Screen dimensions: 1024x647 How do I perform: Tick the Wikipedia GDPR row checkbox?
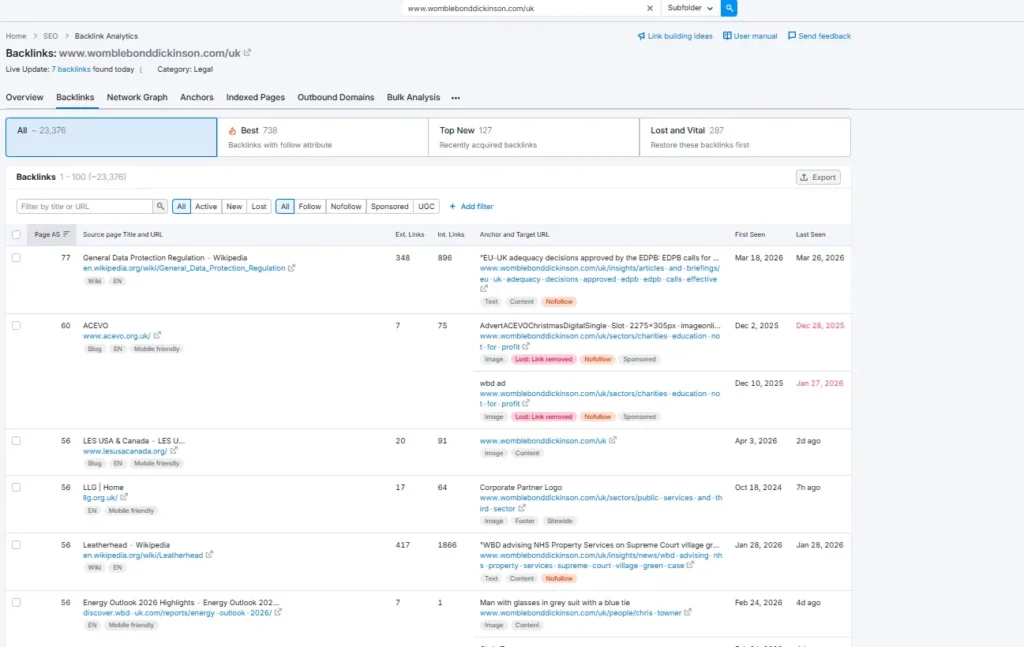pyautogui.click(x=16, y=258)
